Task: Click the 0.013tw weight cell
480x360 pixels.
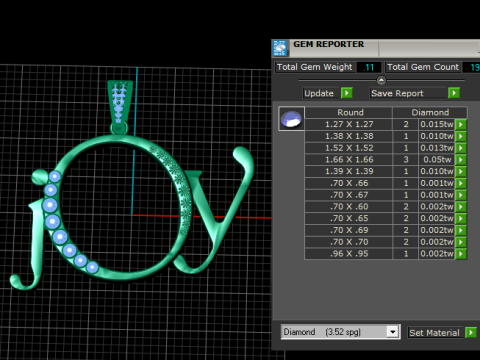Action: pos(437,148)
